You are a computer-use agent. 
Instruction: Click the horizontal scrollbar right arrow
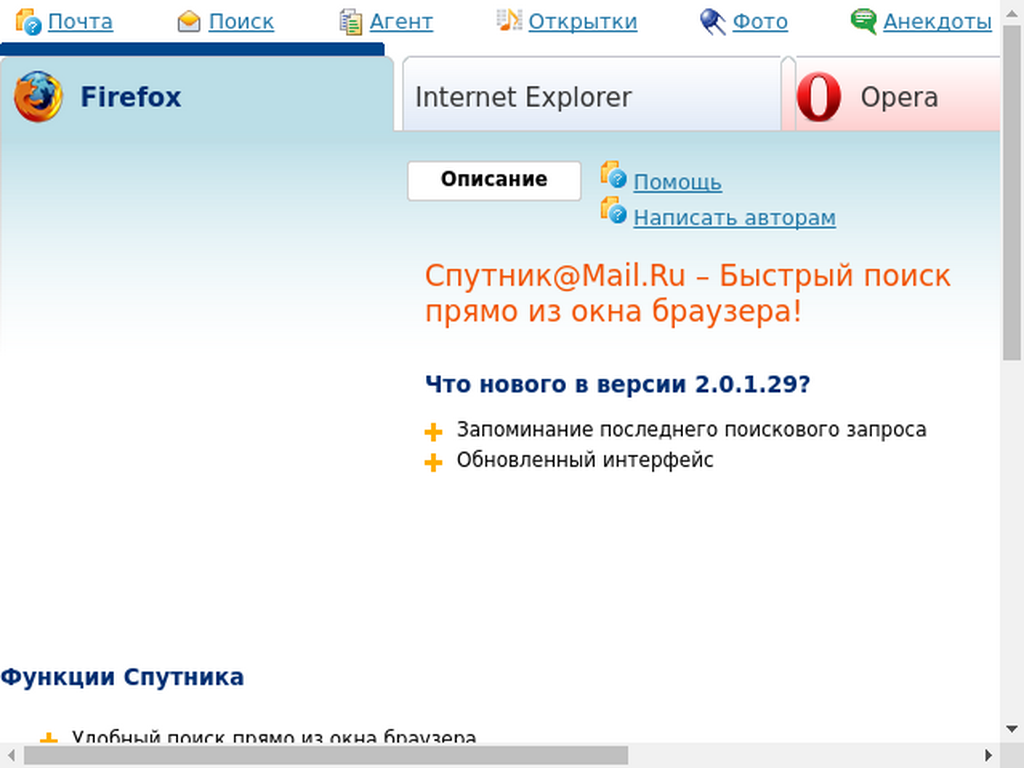point(989,756)
